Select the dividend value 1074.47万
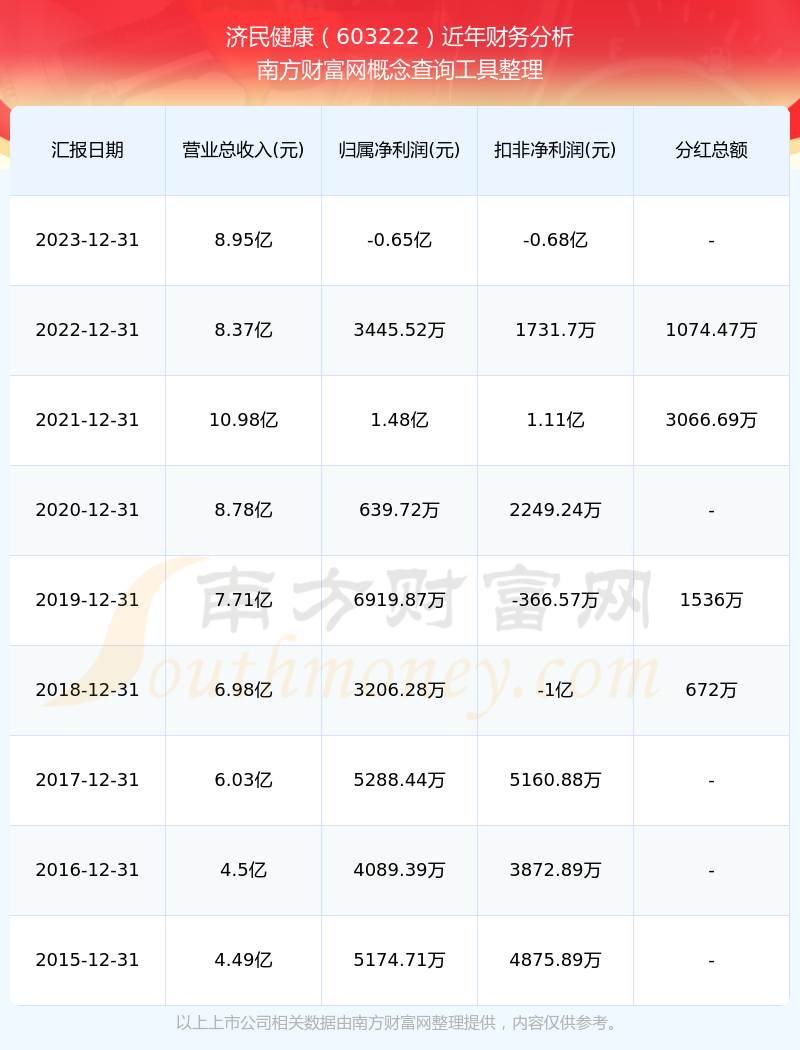 [712, 330]
